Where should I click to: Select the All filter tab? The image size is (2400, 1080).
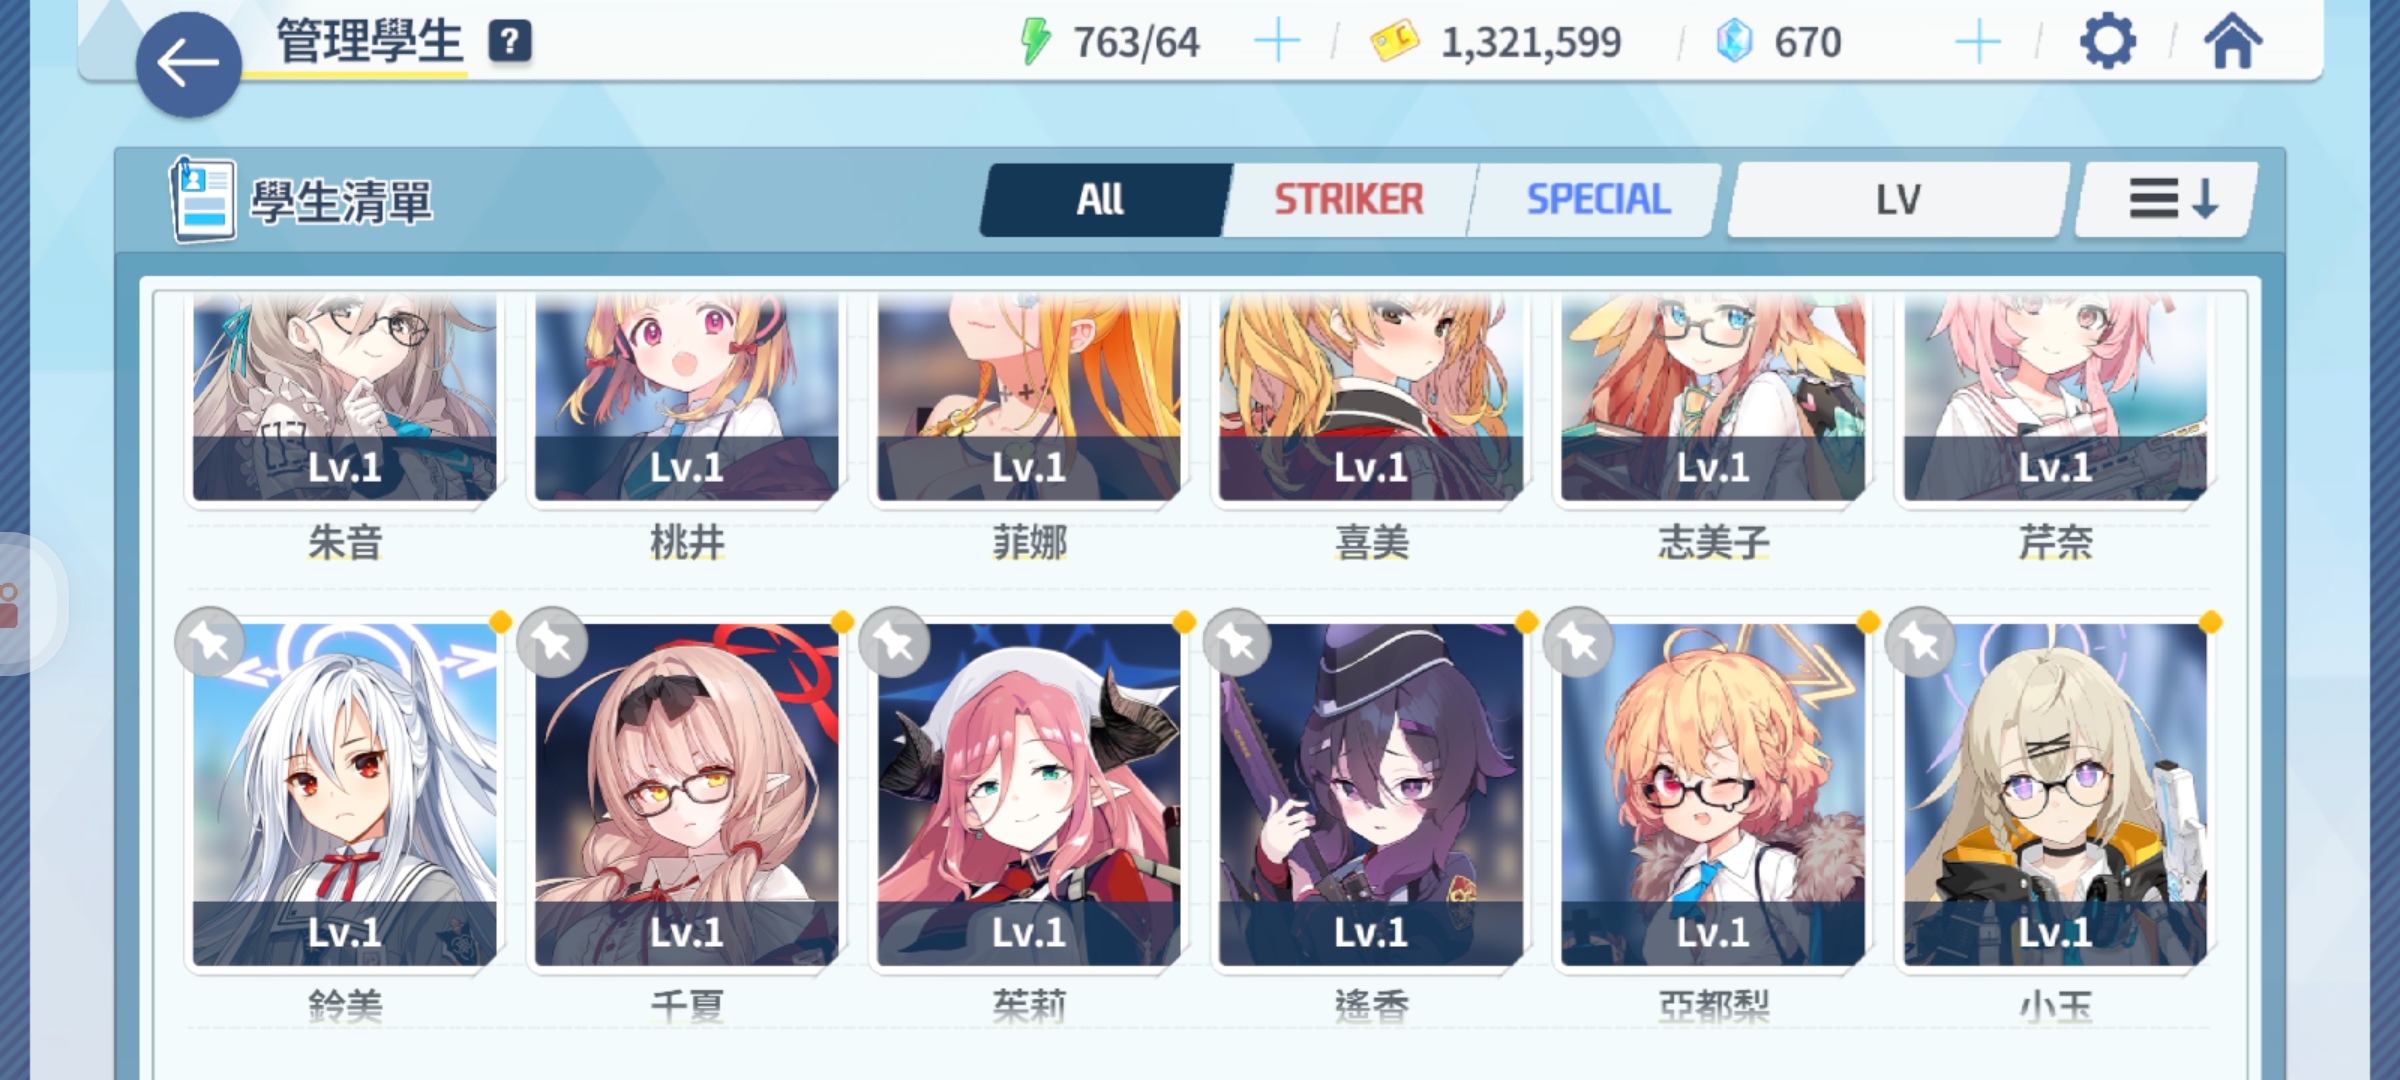tap(1102, 199)
